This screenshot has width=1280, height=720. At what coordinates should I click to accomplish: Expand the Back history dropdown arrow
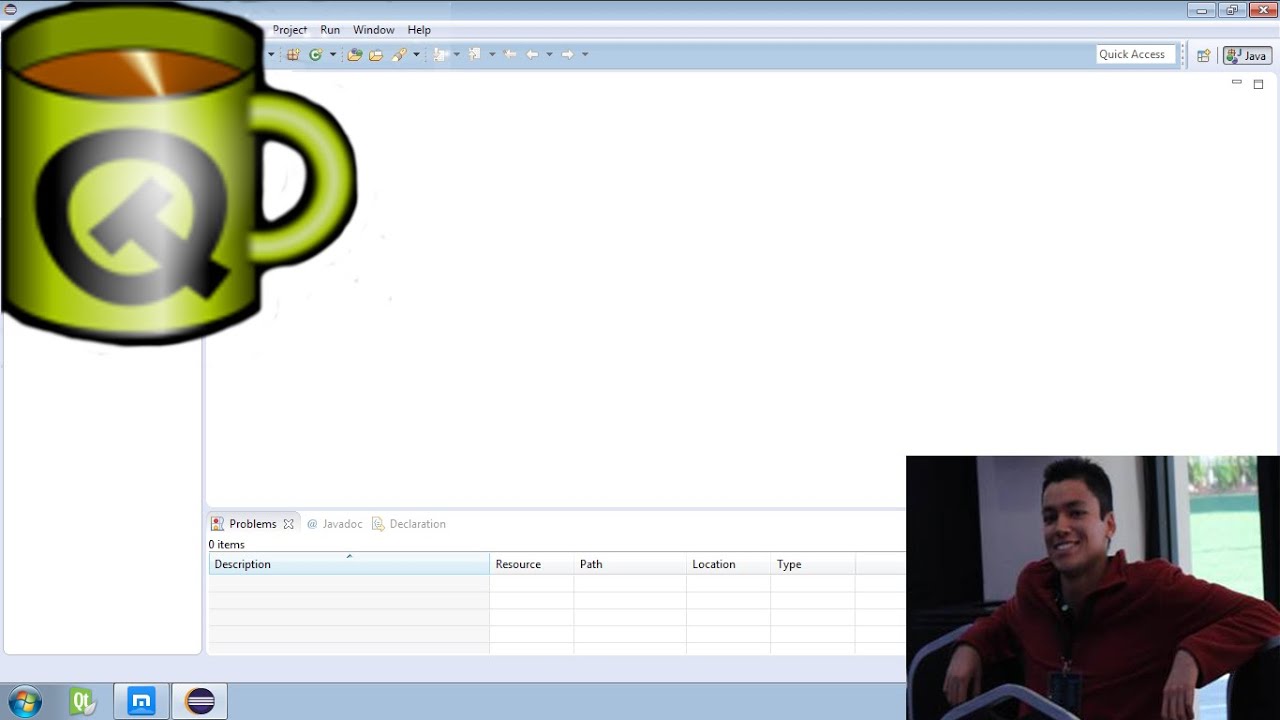tap(549, 55)
